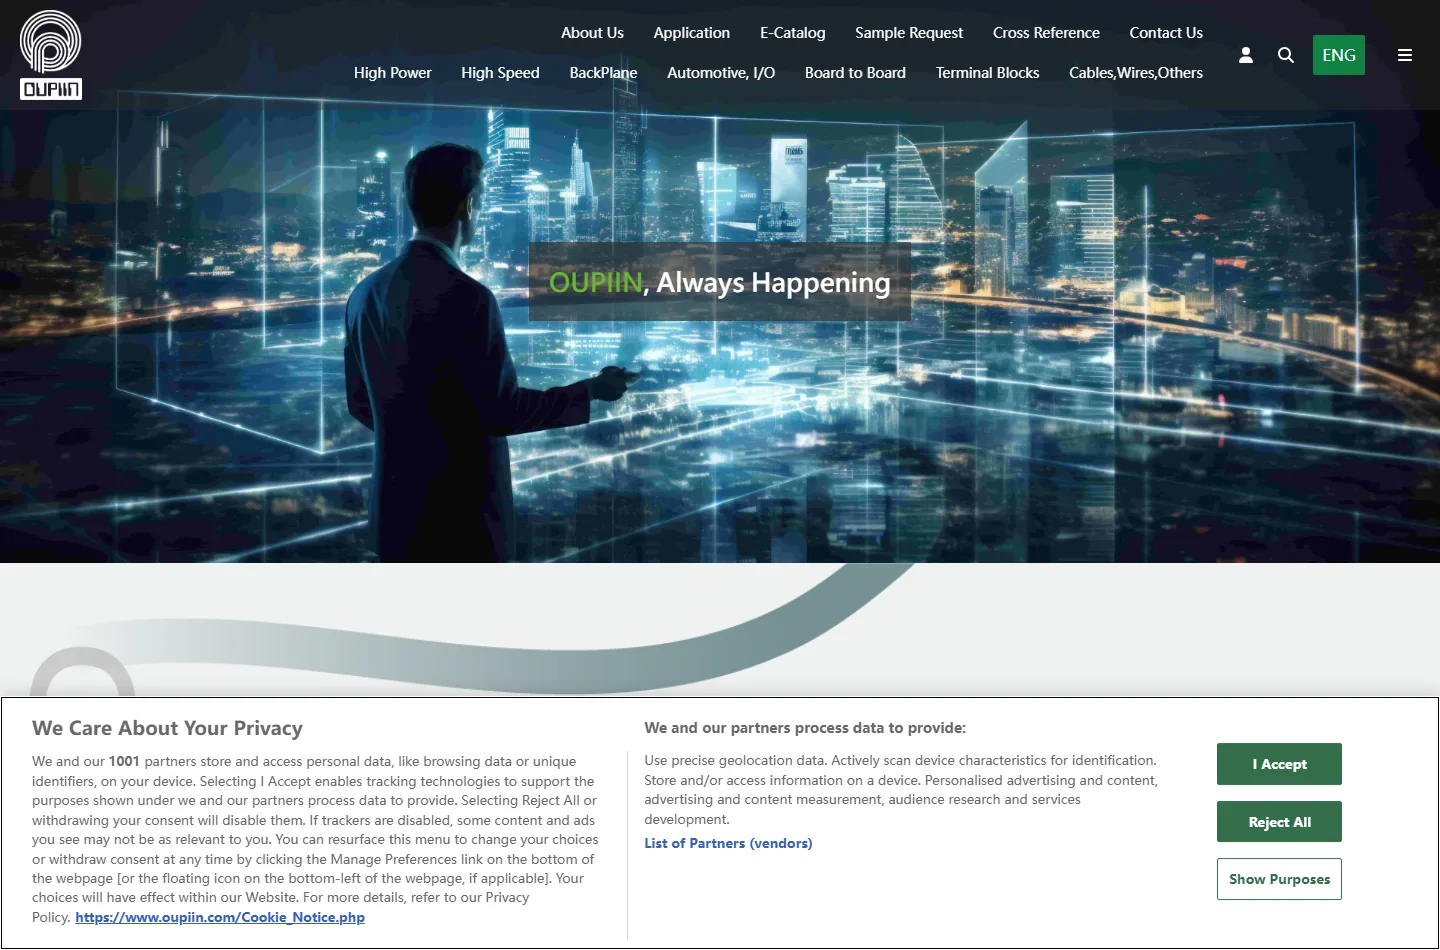Click the 'We Care About Your Privacy' heading
The width and height of the screenshot is (1440, 950).
[167, 729]
